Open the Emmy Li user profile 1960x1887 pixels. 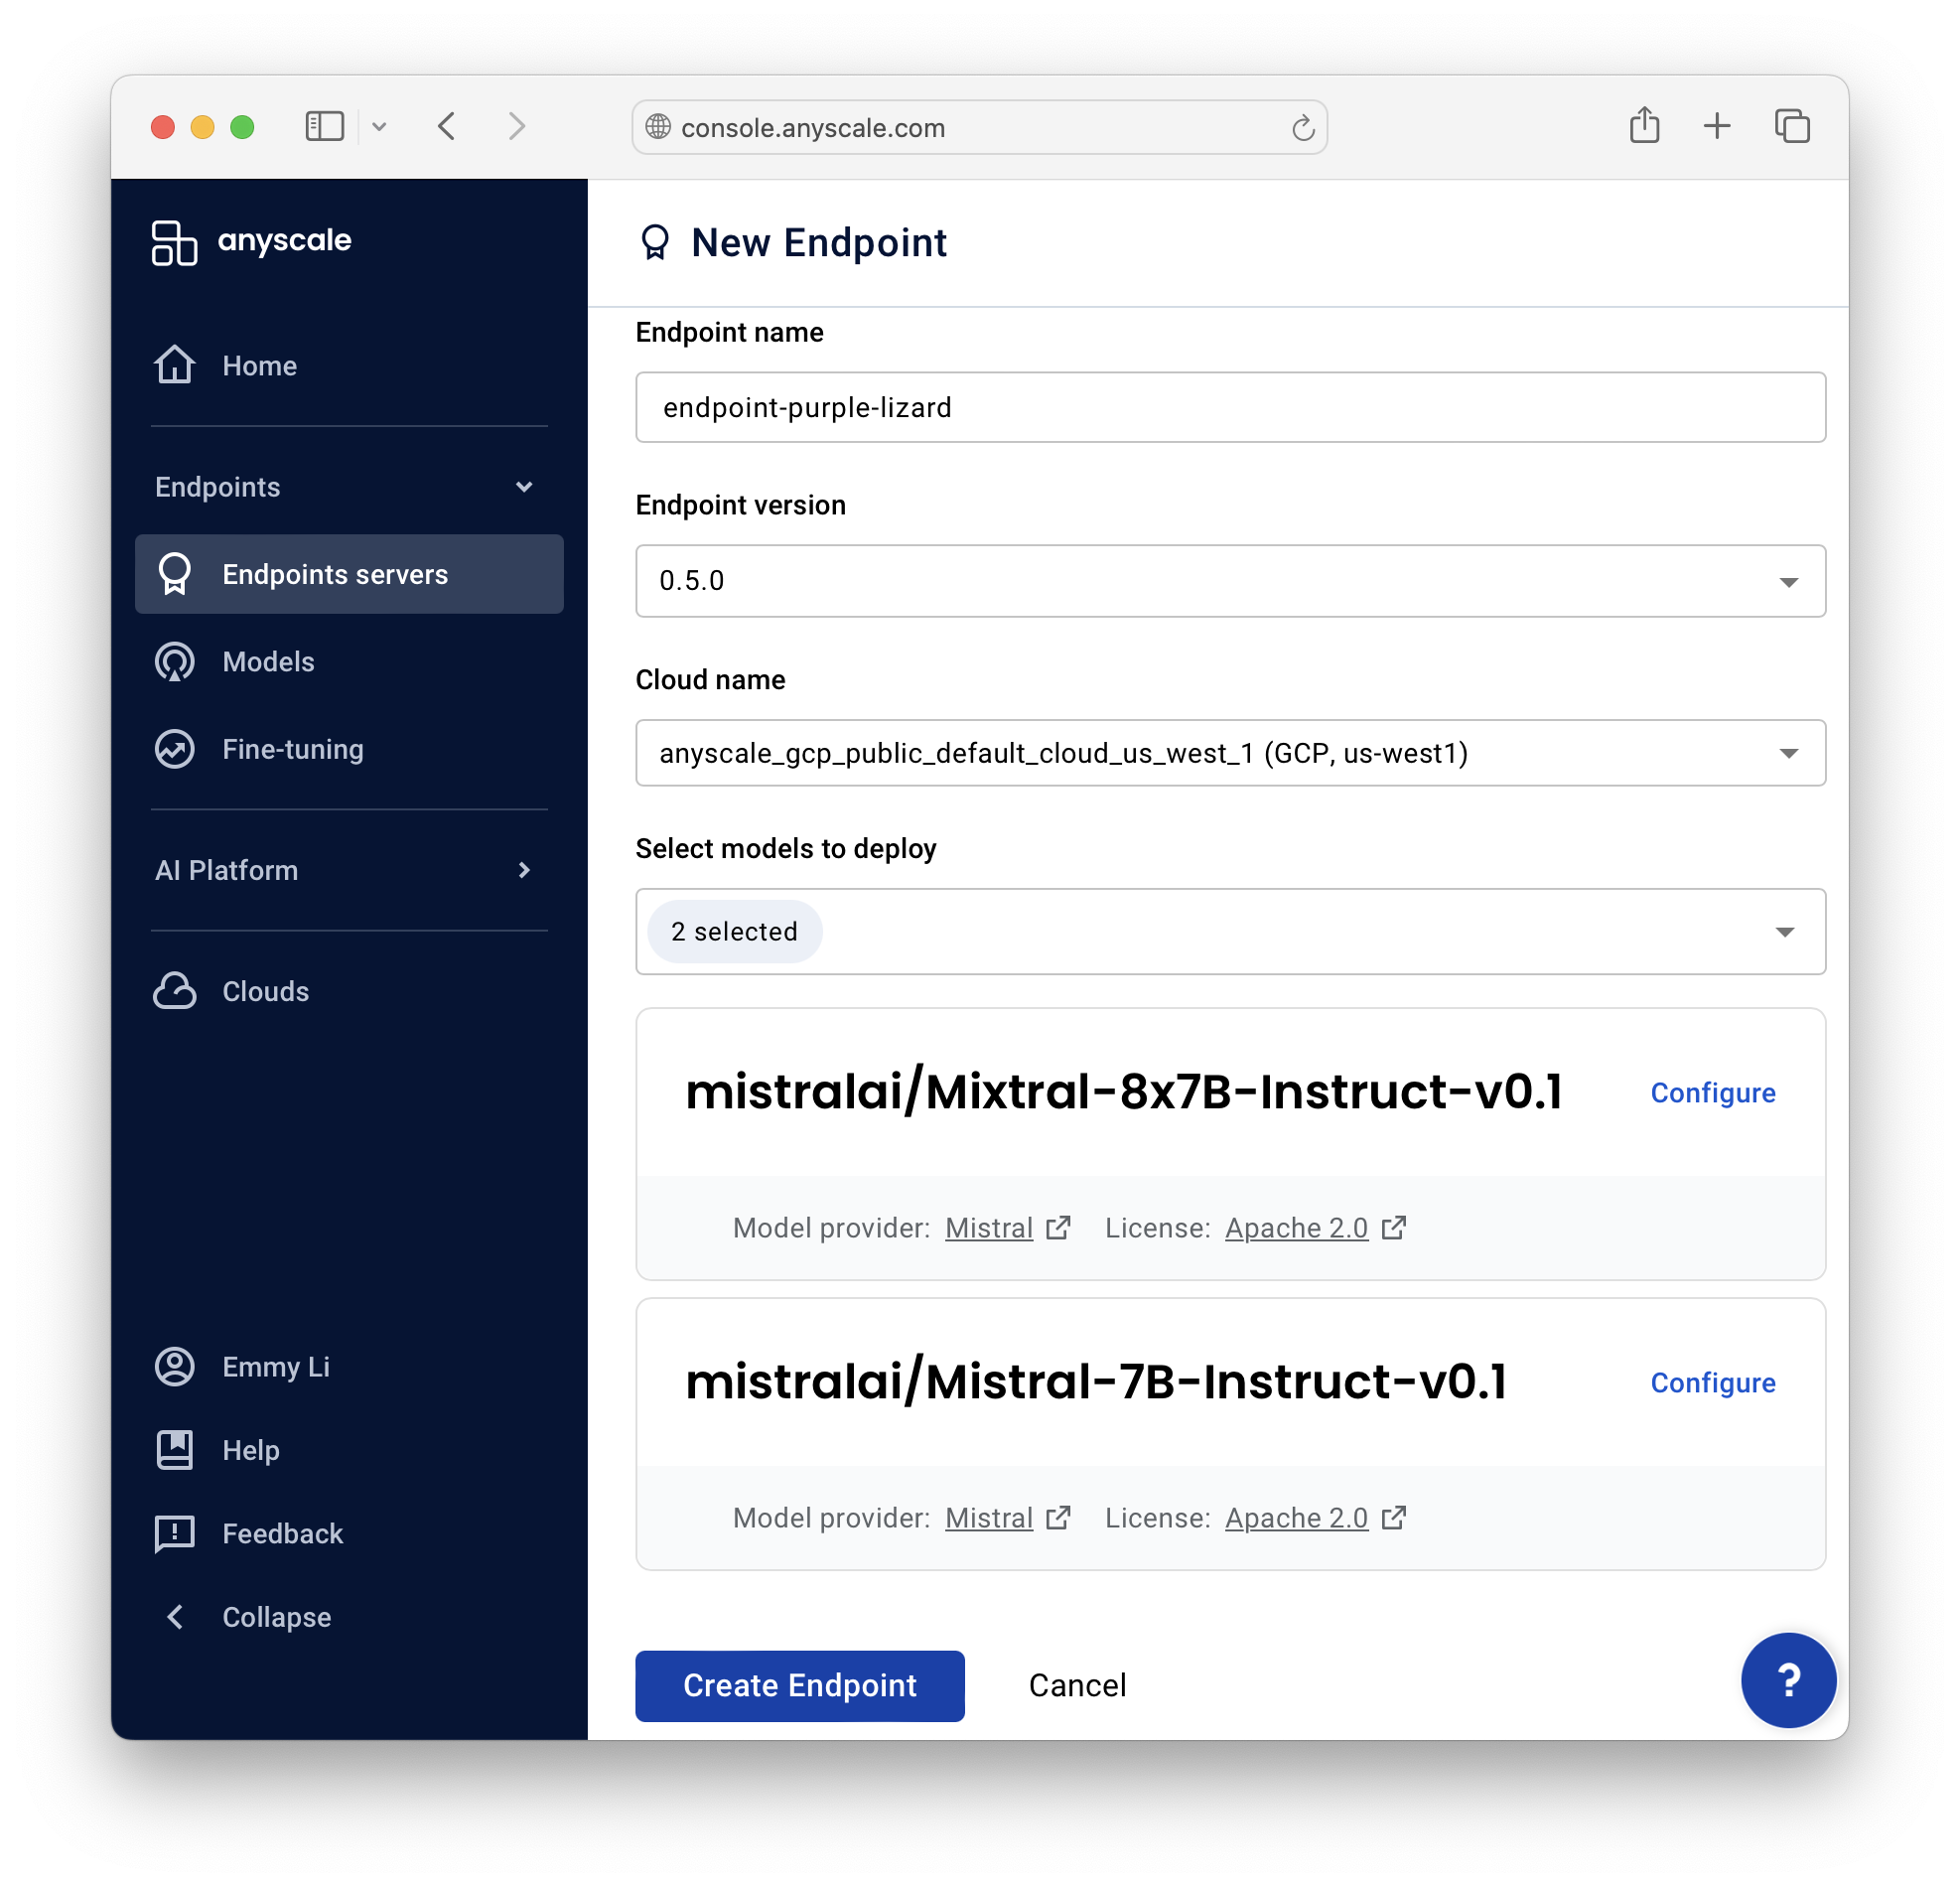coord(349,1367)
